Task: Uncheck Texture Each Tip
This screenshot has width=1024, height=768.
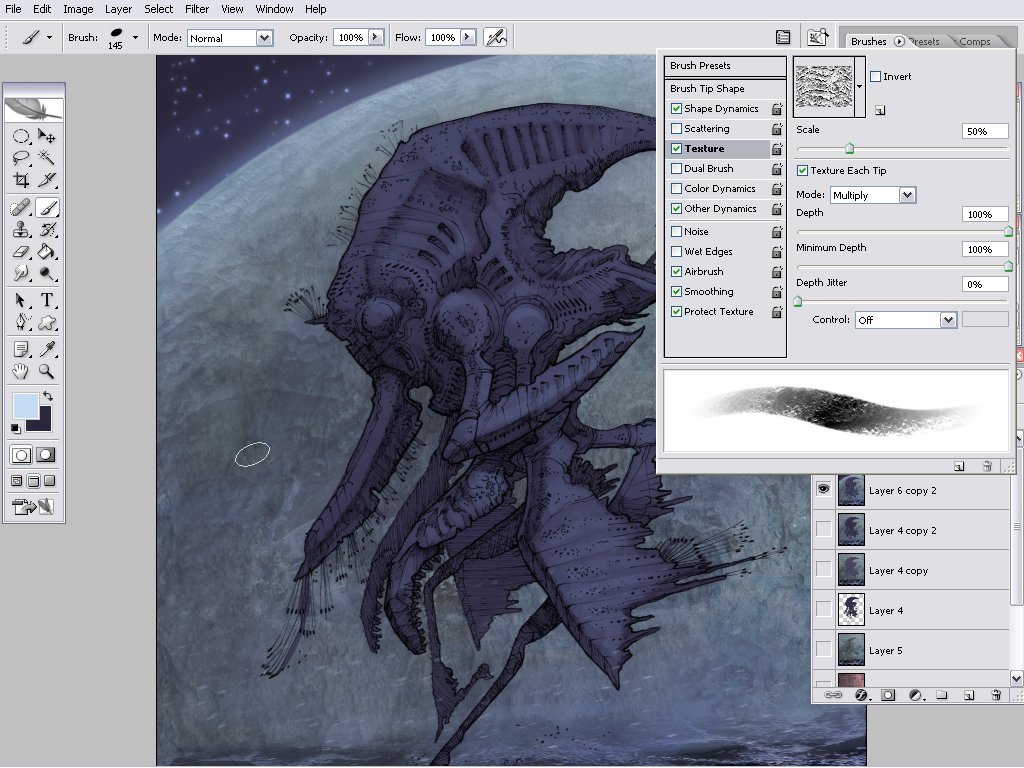Action: tap(803, 170)
